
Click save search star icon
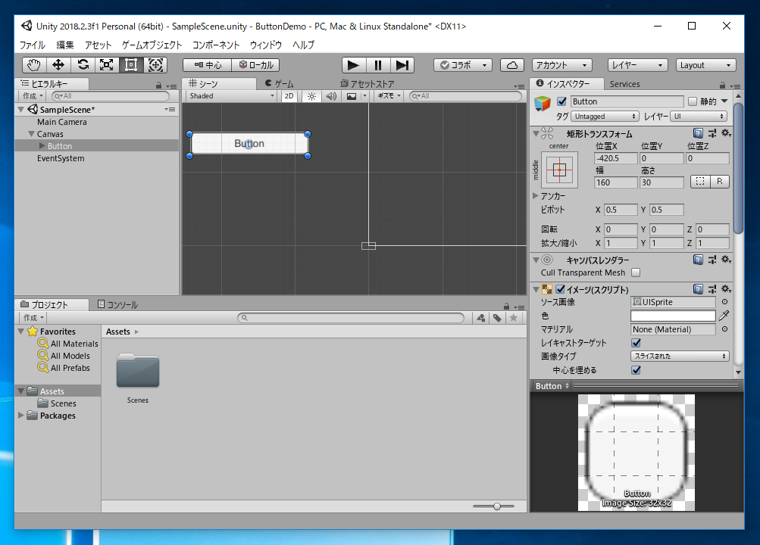click(513, 318)
